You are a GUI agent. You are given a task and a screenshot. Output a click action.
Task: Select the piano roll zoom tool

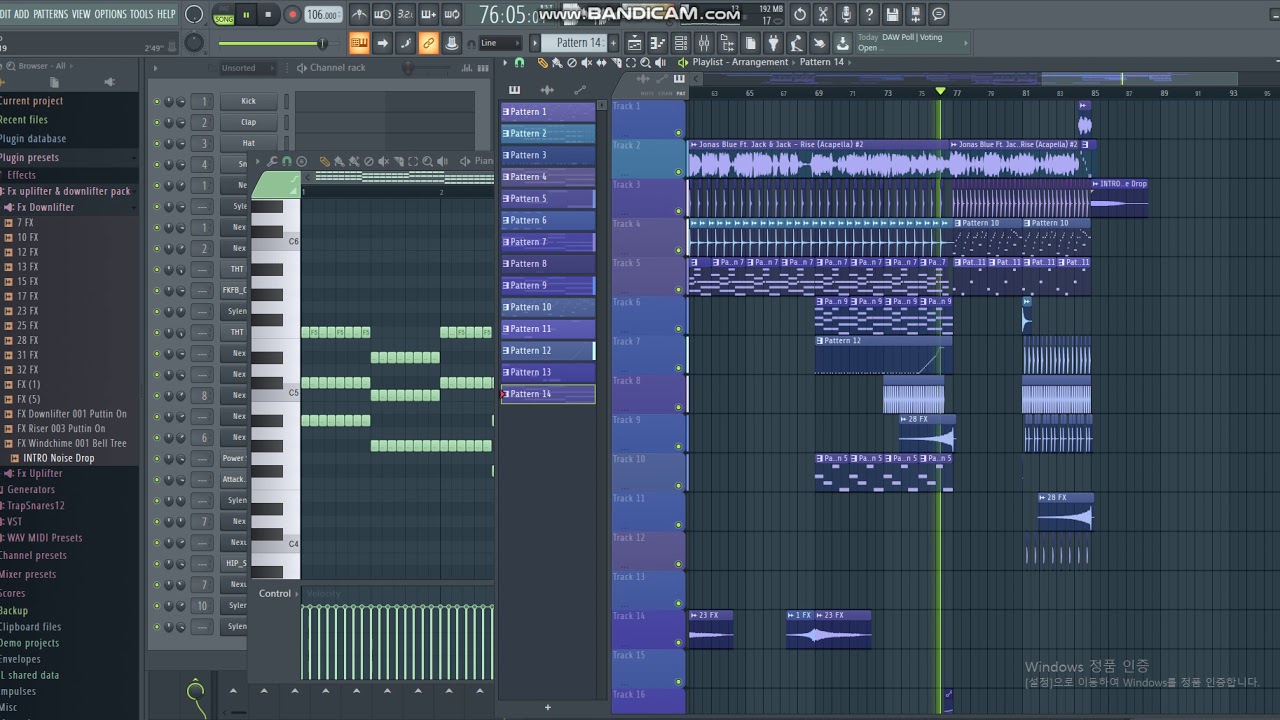tap(427, 162)
